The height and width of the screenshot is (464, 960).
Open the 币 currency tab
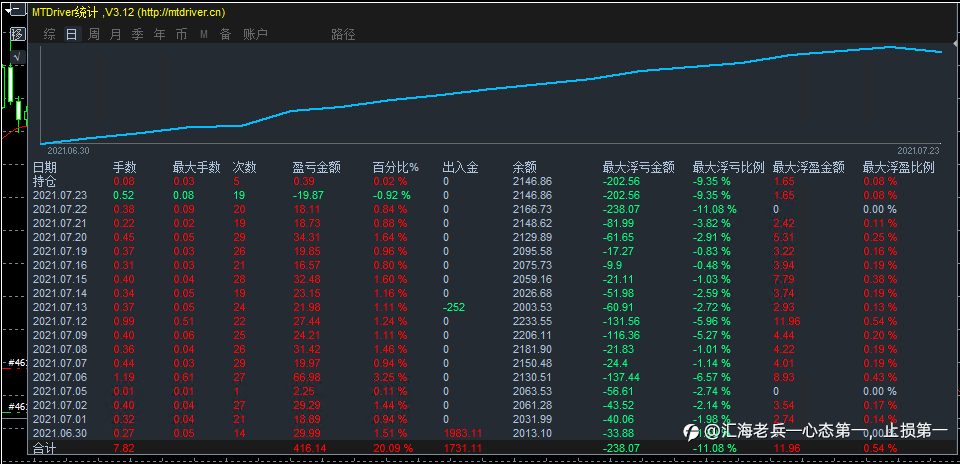(181, 34)
